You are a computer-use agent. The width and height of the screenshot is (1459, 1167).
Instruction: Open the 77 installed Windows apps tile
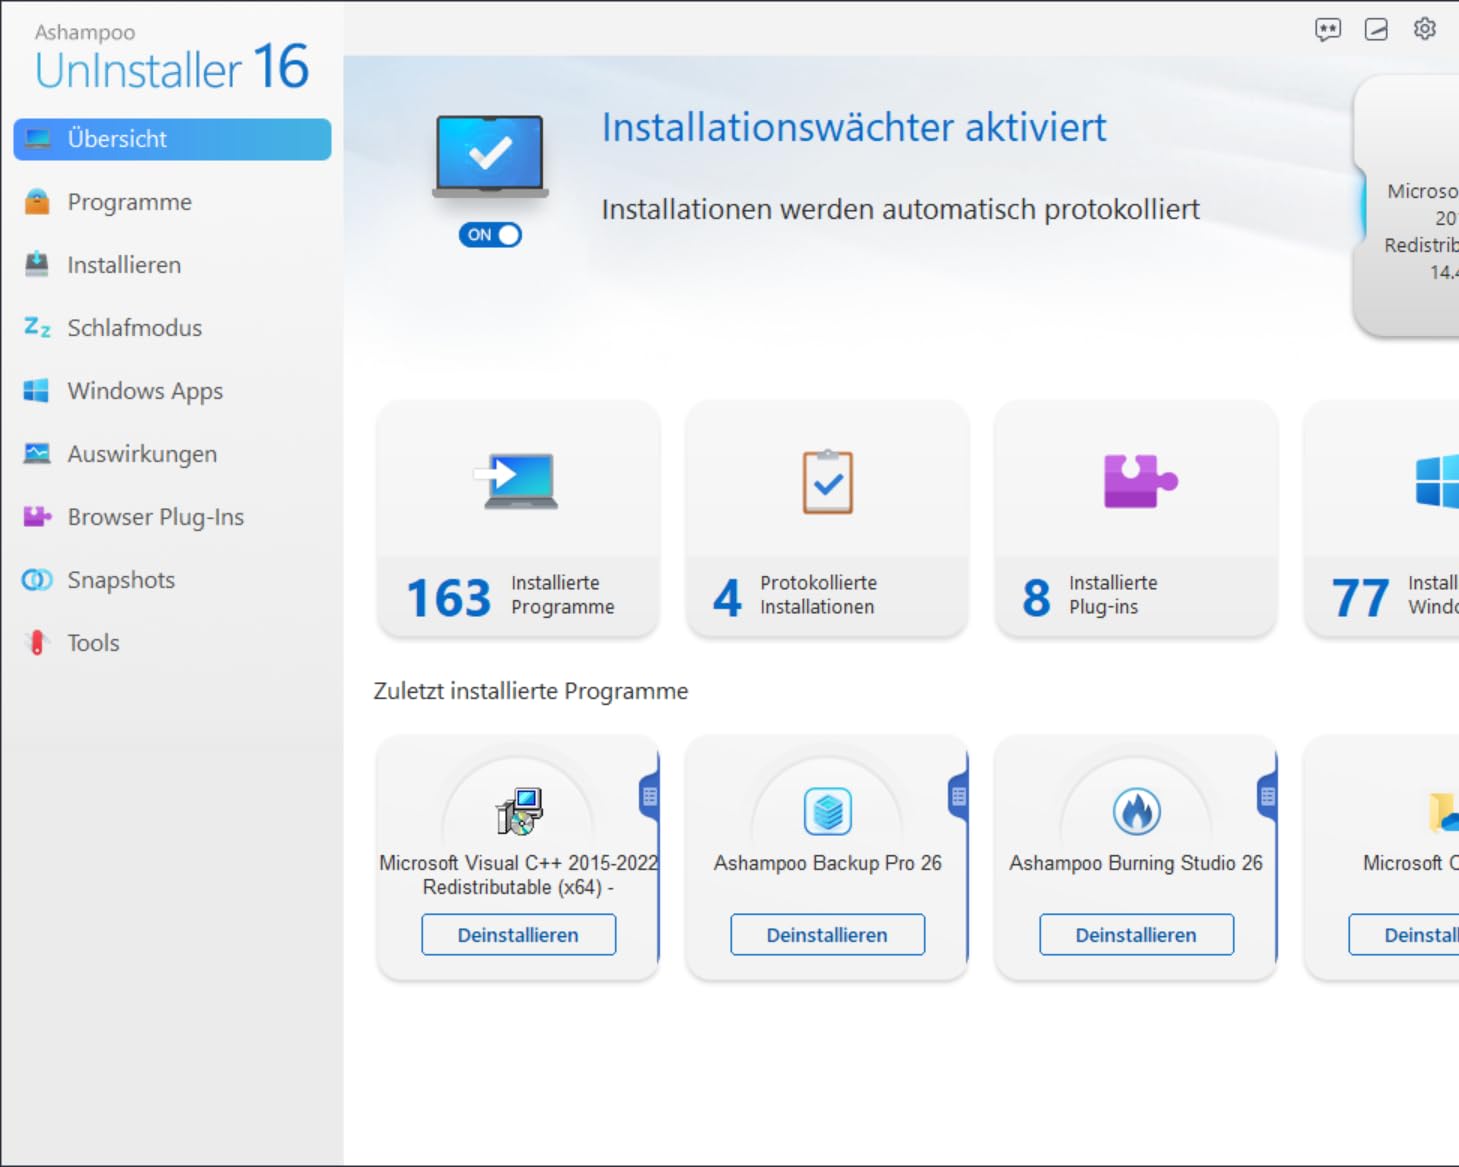(x=1383, y=519)
